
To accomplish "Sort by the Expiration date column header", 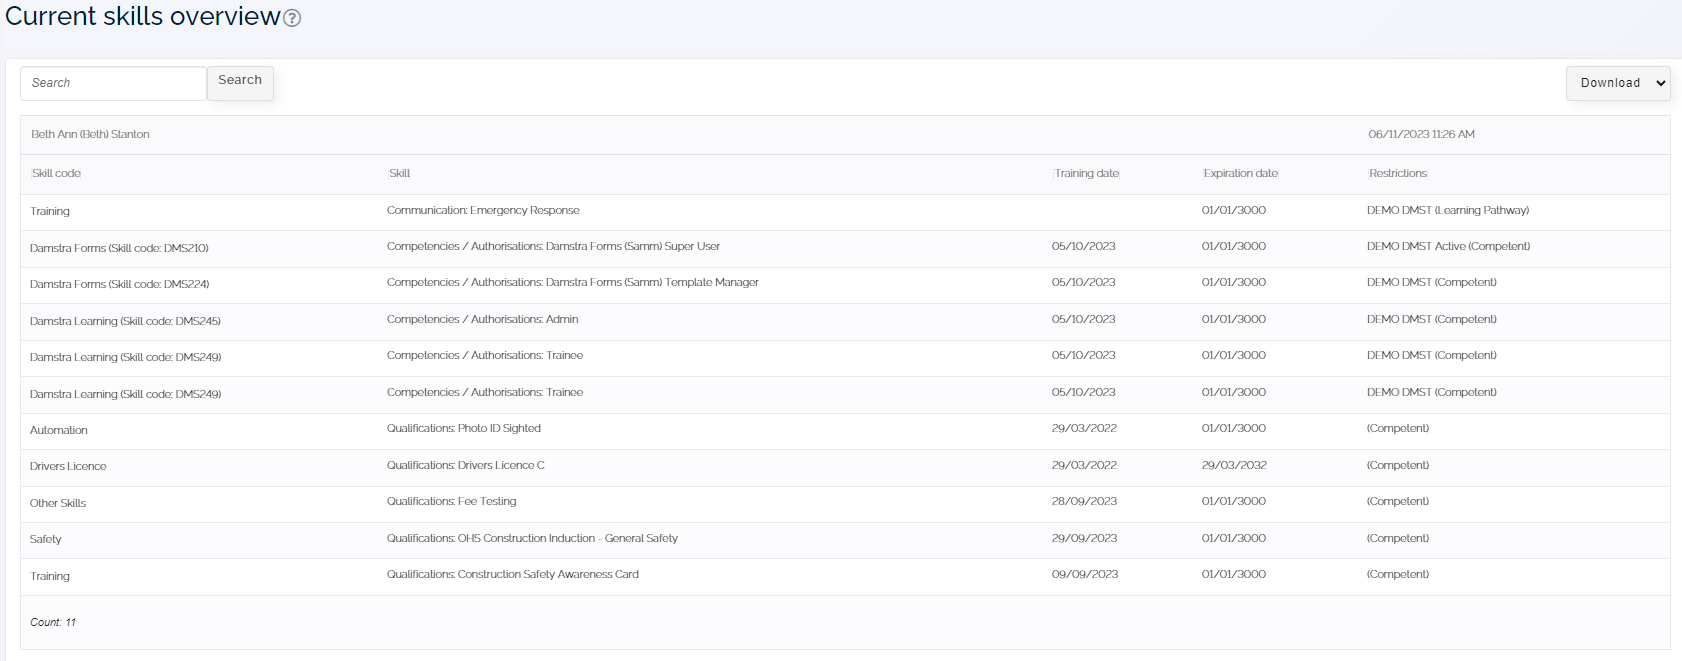I will coord(1240,174).
